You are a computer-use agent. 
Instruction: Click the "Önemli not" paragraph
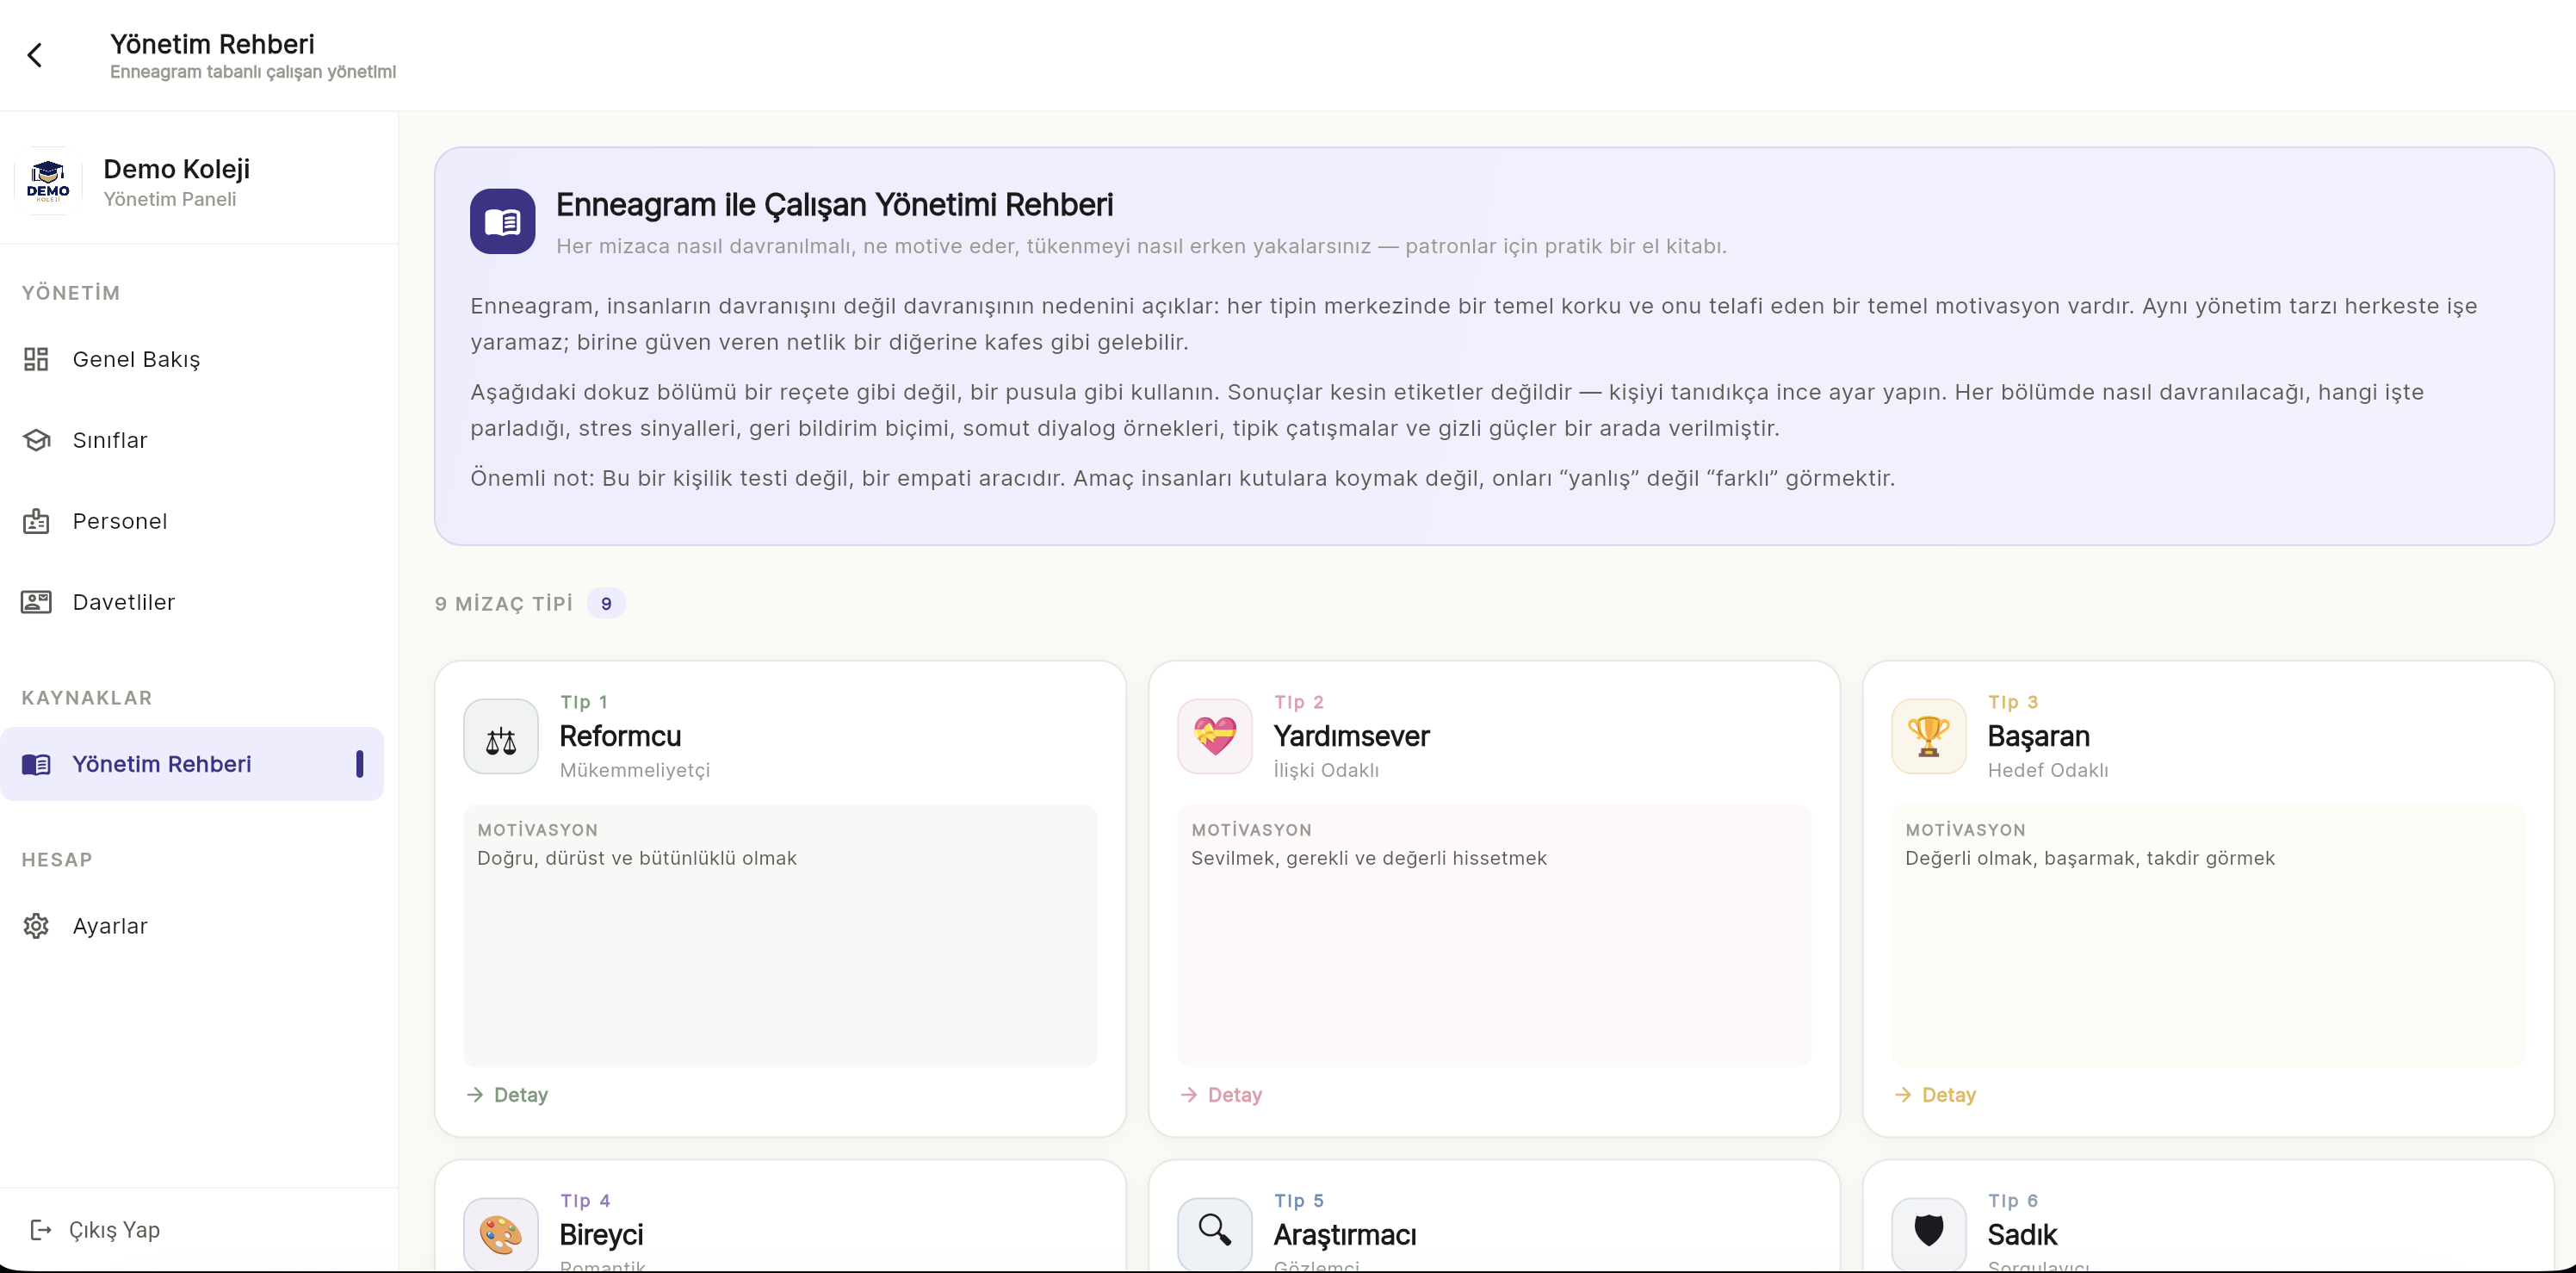point(1183,478)
